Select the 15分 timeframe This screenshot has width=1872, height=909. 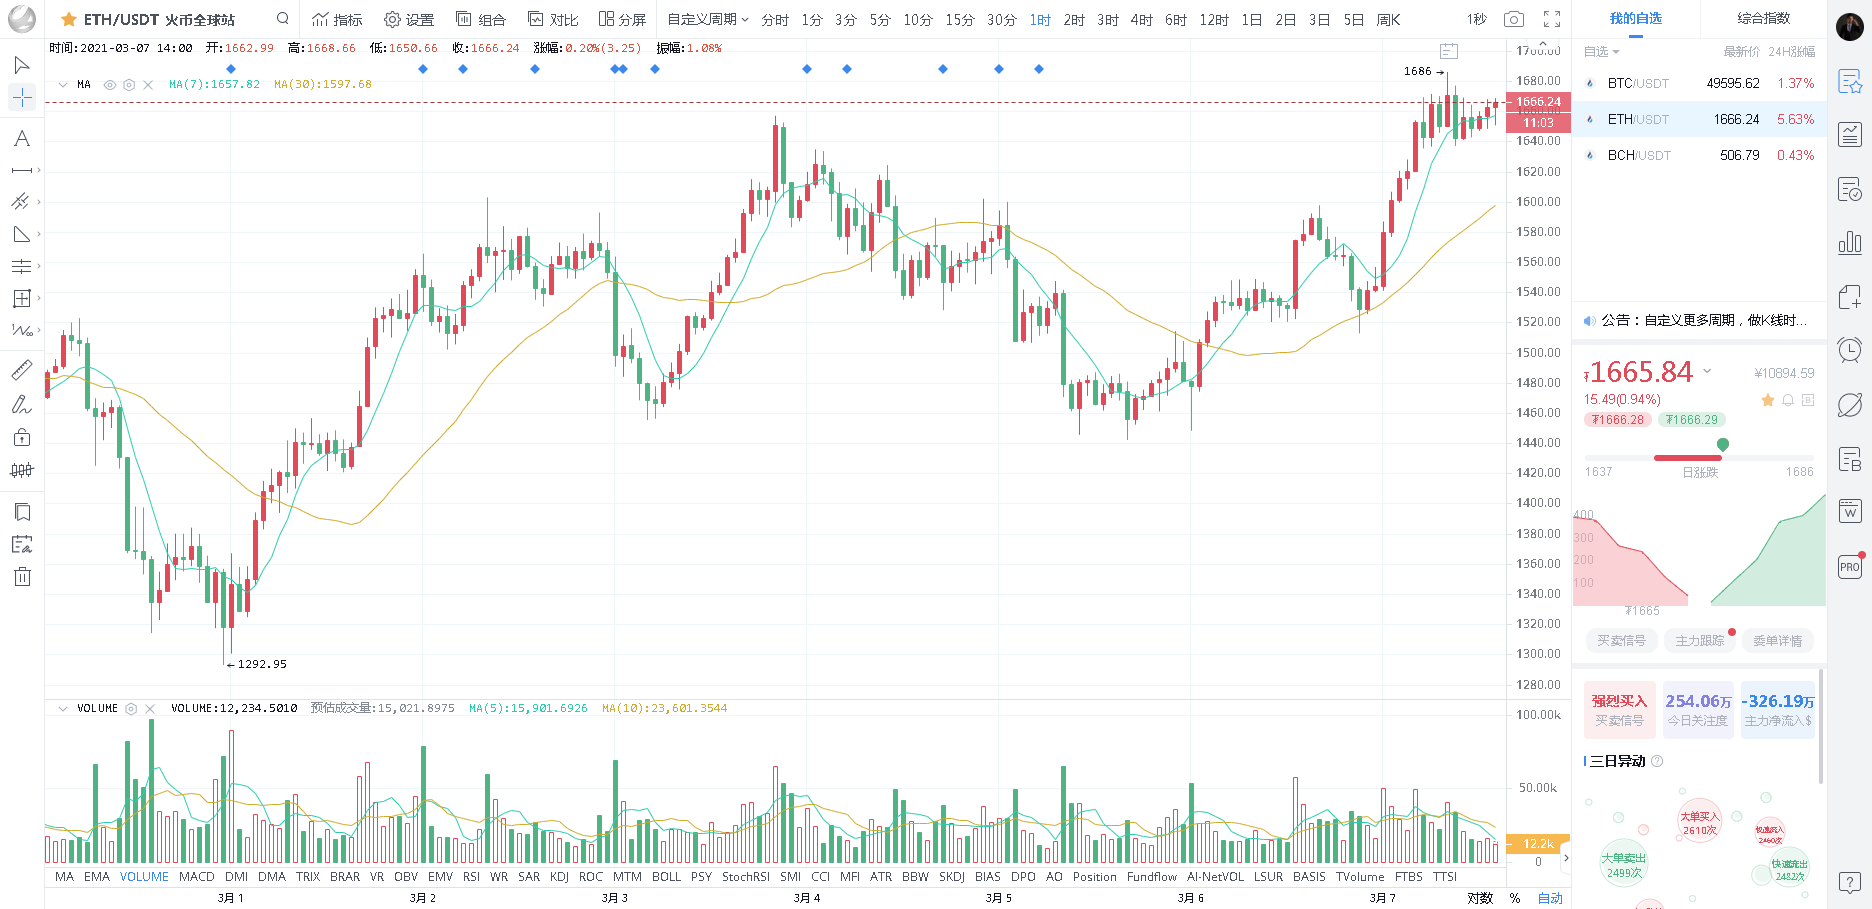[960, 19]
